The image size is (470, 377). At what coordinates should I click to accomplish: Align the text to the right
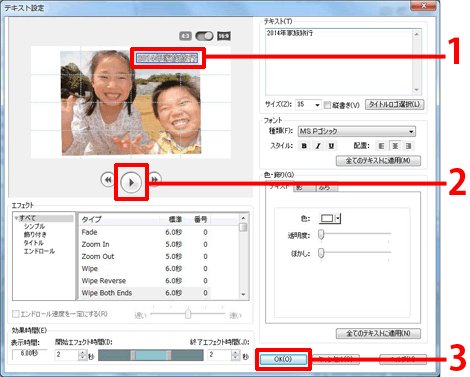(408, 146)
